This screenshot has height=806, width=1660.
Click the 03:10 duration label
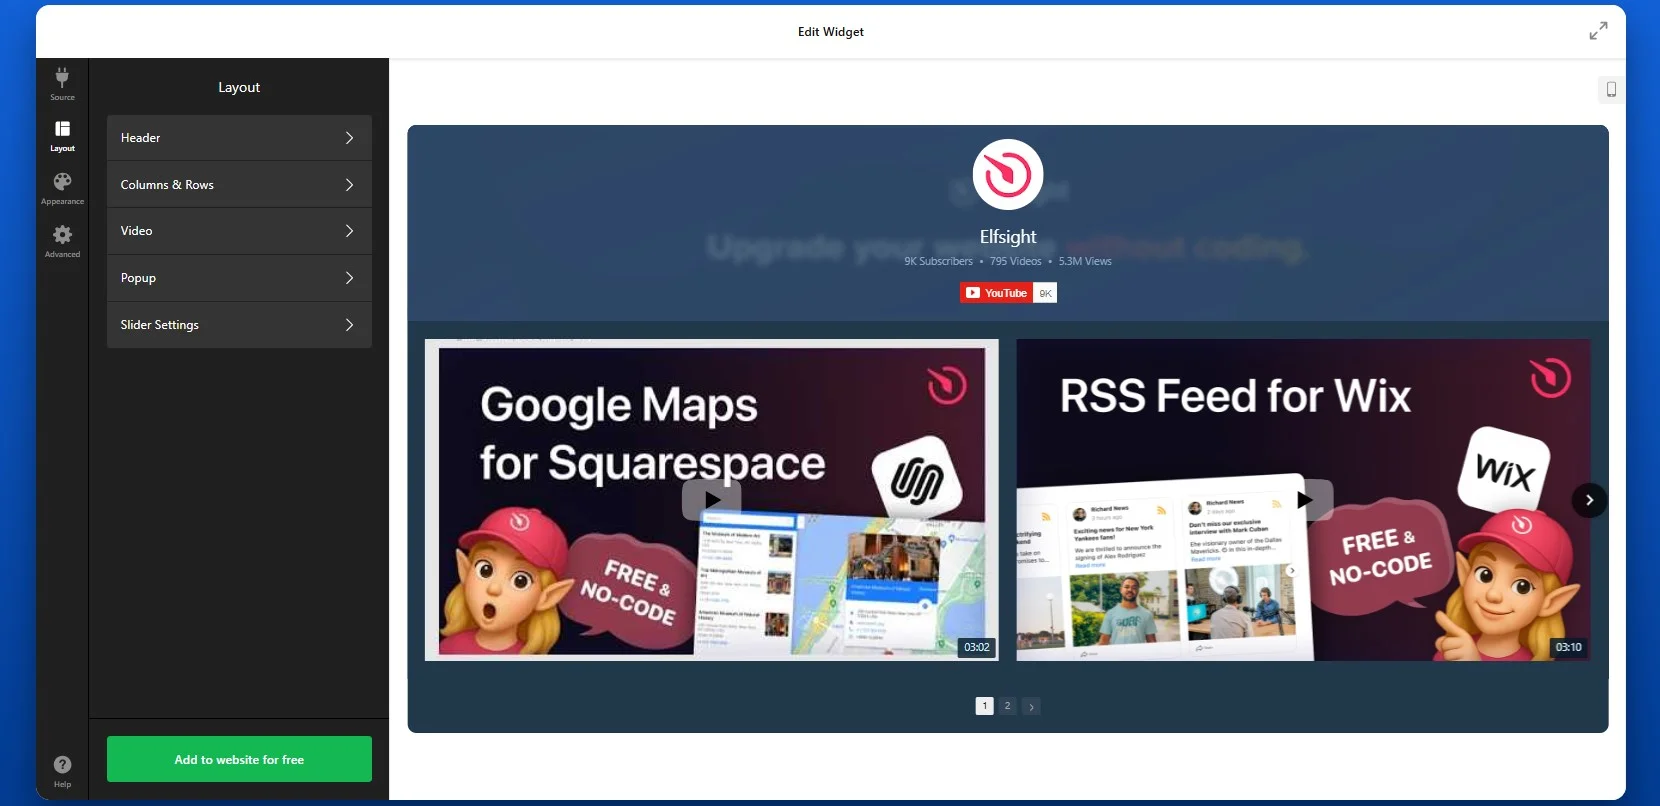tap(1568, 647)
